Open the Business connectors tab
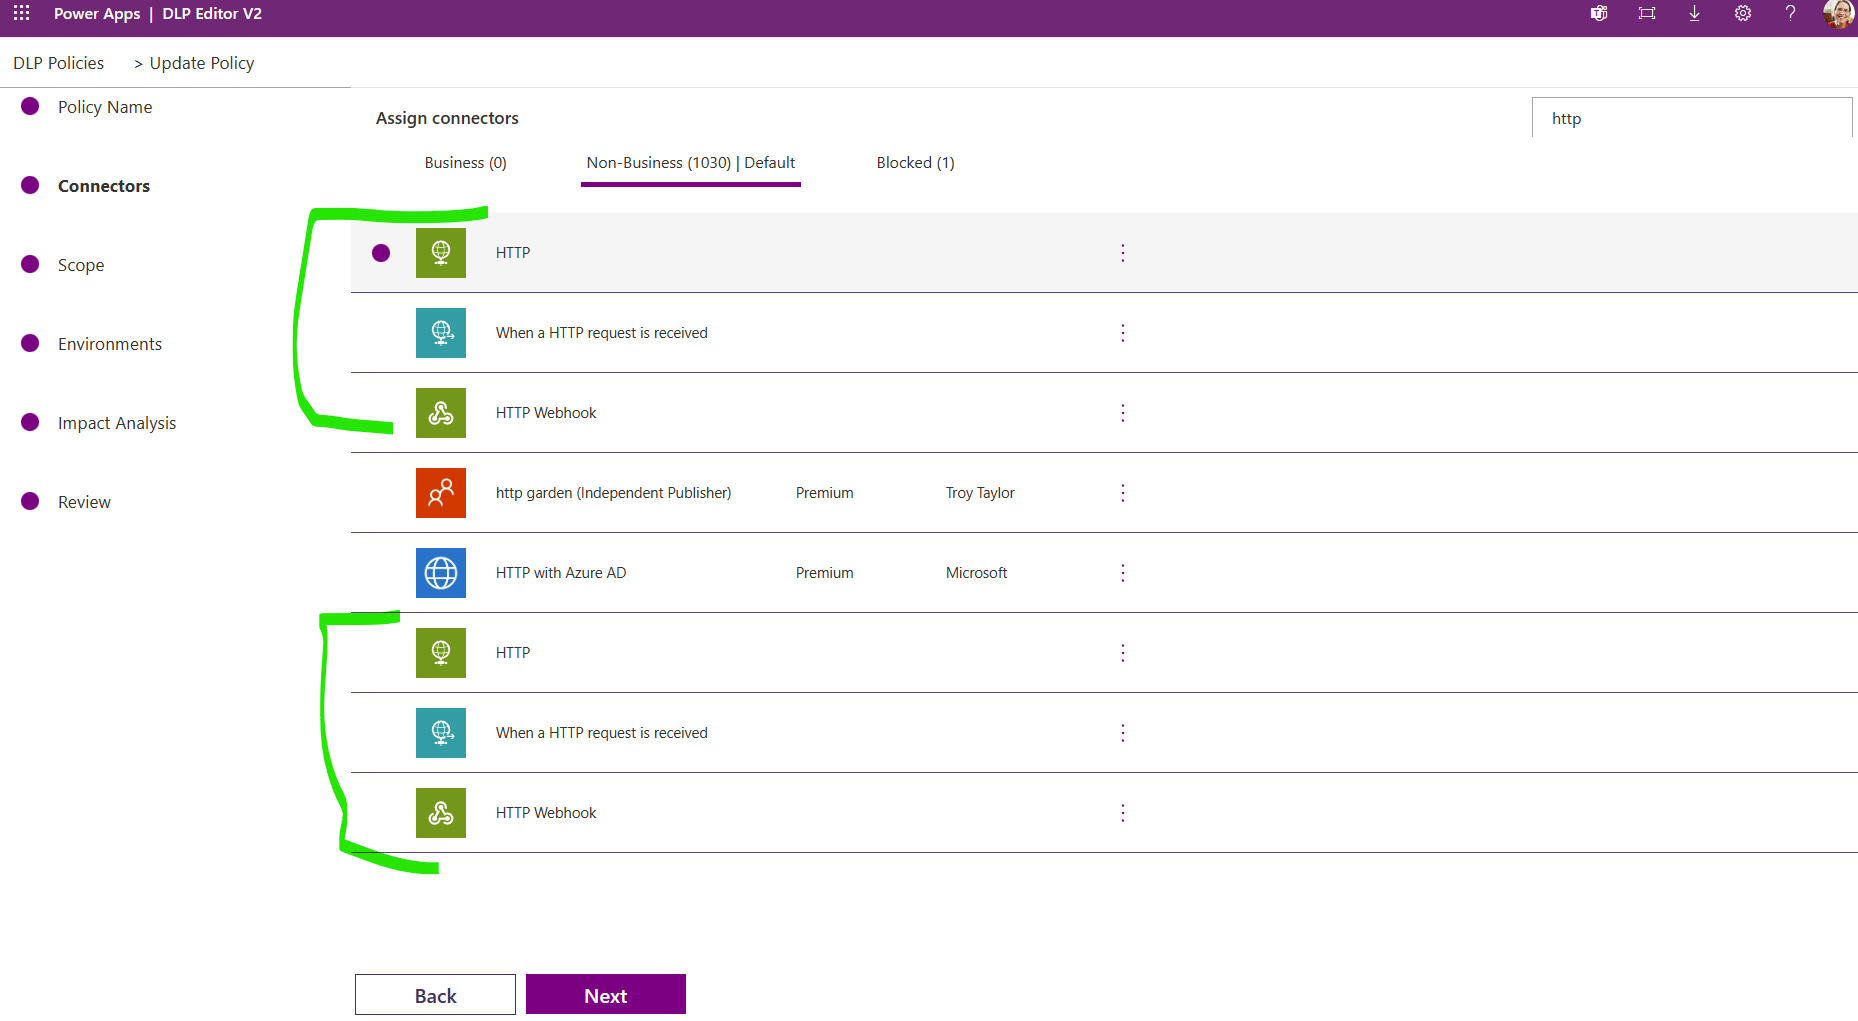 coord(465,162)
